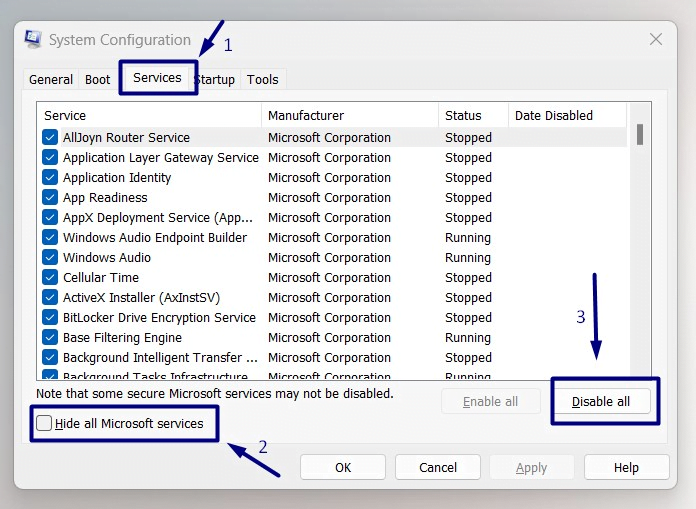Close the System Configuration window

pos(656,40)
